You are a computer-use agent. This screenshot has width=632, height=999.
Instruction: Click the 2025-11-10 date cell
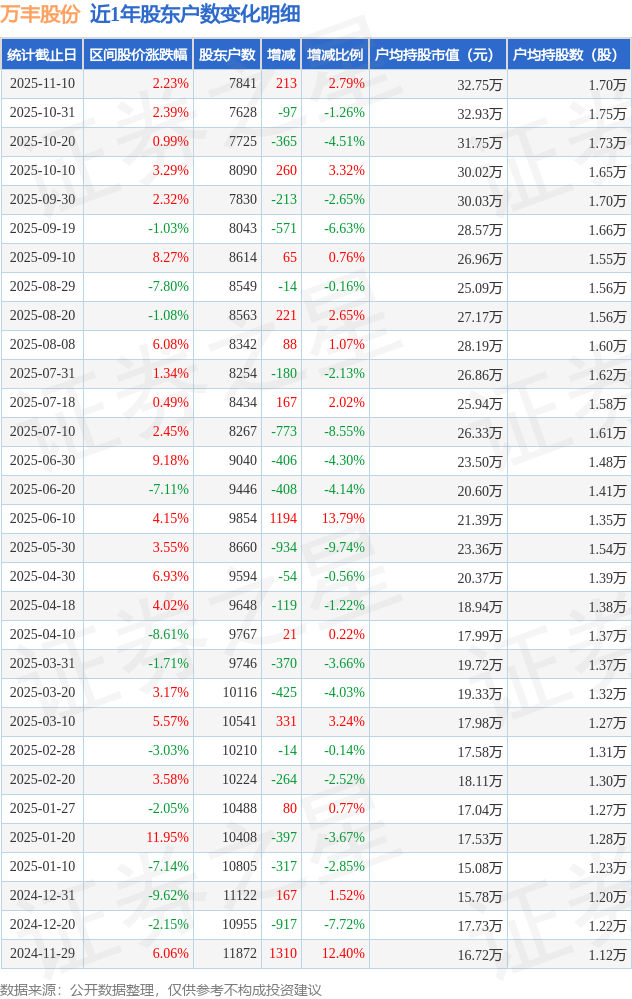(42, 84)
